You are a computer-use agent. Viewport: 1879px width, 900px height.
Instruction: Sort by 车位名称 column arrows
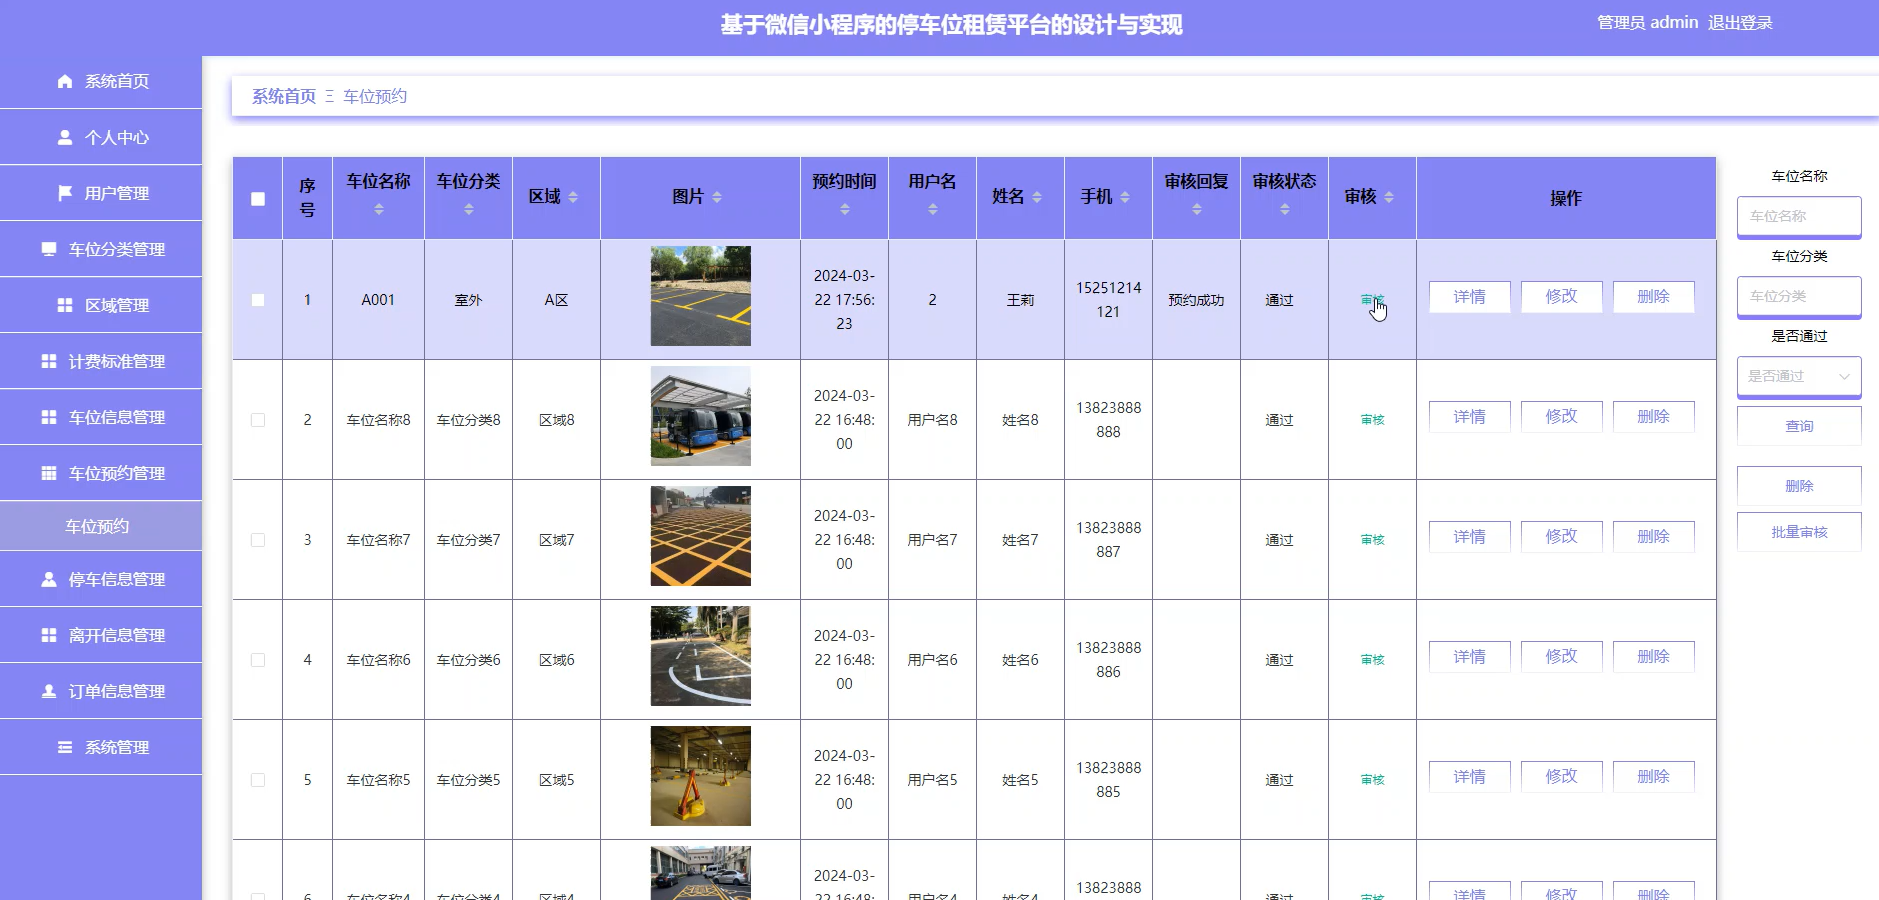tap(379, 209)
